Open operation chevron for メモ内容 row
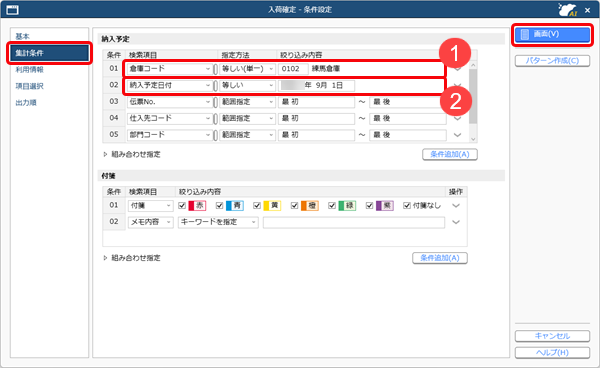Image resolution: width=600 pixels, height=368 pixels. [456, 222]
